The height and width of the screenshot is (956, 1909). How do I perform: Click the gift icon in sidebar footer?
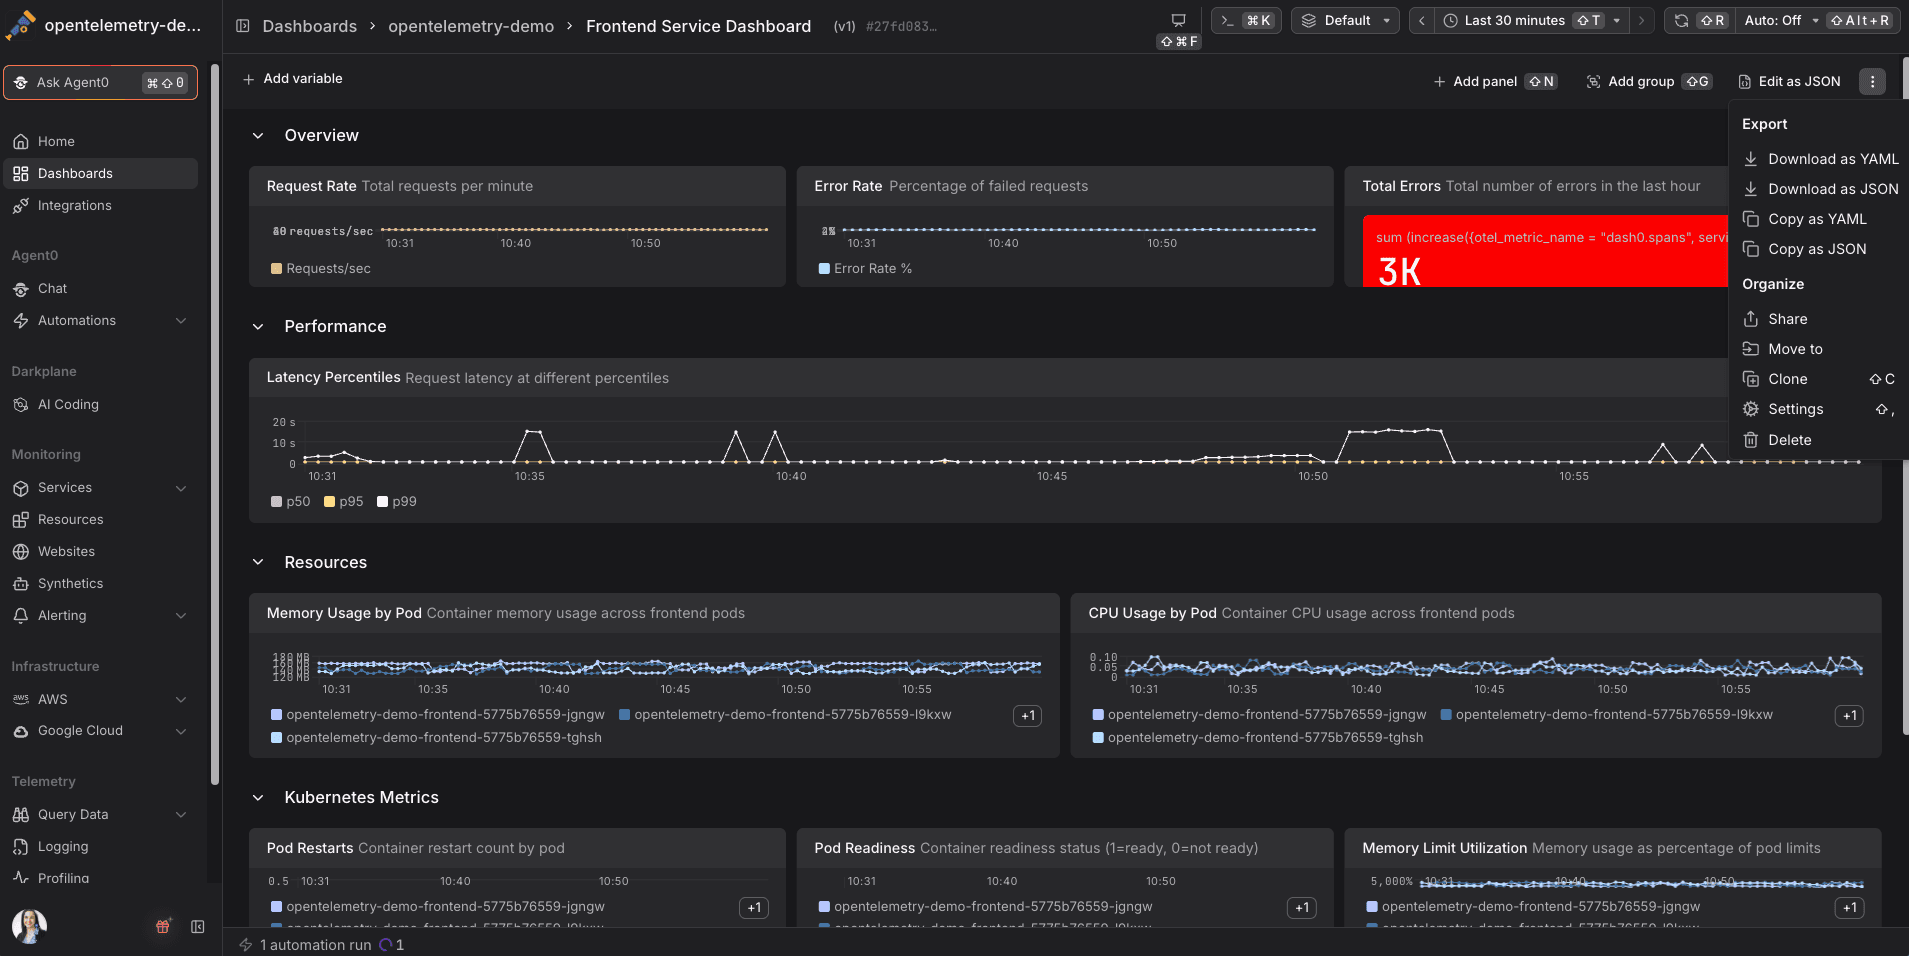(163, 926)
